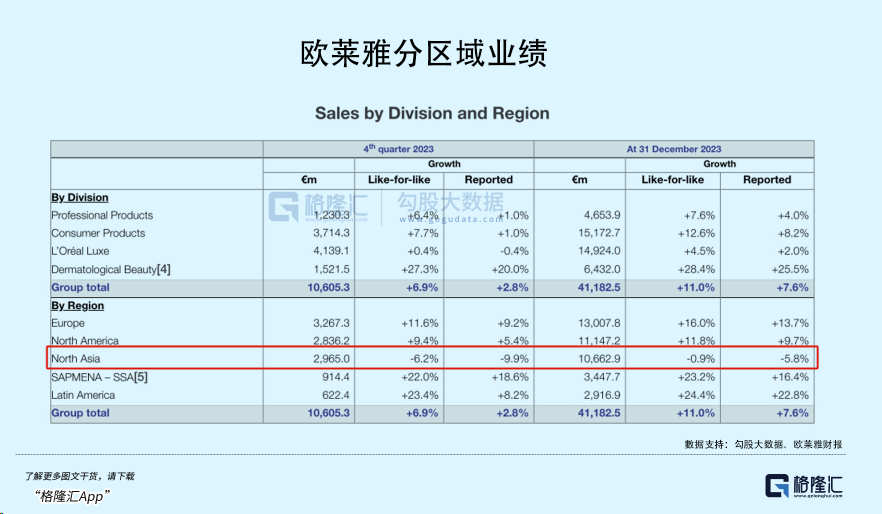Select the Dermatological Beauty[4] row label
The height and width of the screenshot is (514, 882).
point(110,269)
